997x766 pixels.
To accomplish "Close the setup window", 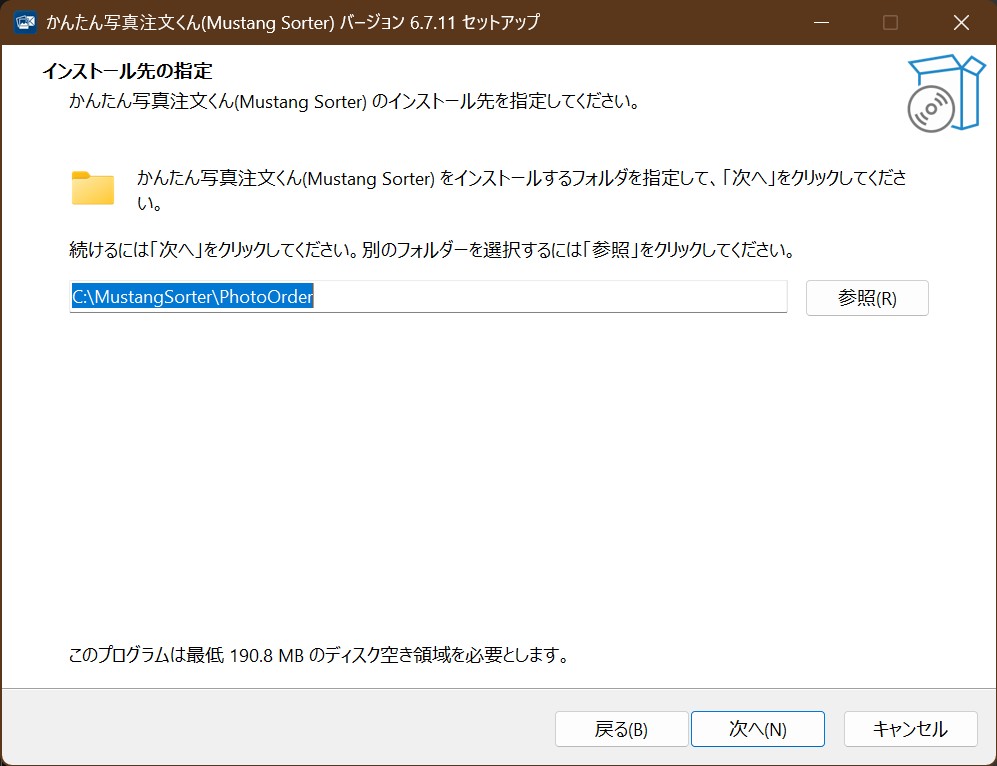I will pyautogui.click(x=961, y=22).
